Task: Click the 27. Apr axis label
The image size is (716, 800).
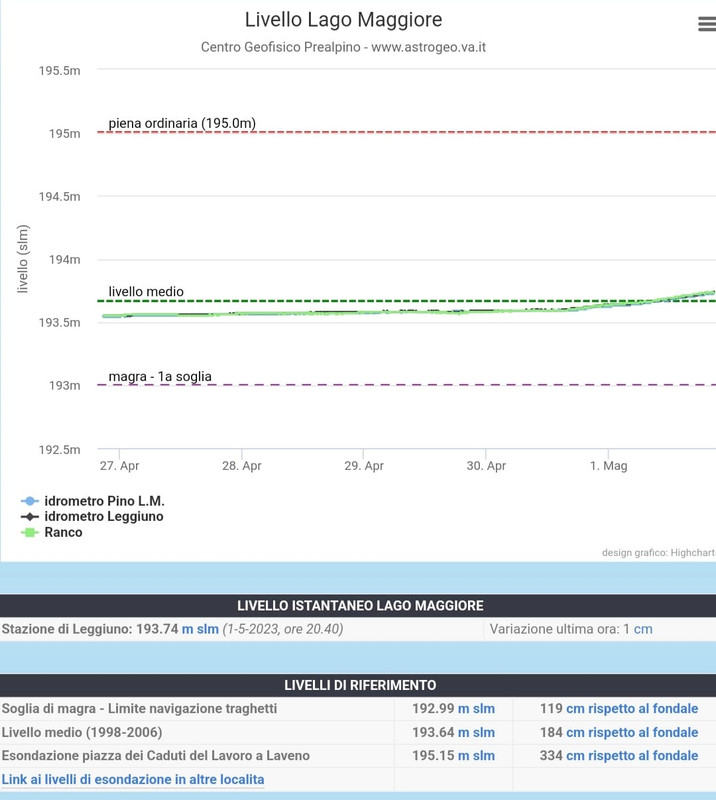Action: 119,466
